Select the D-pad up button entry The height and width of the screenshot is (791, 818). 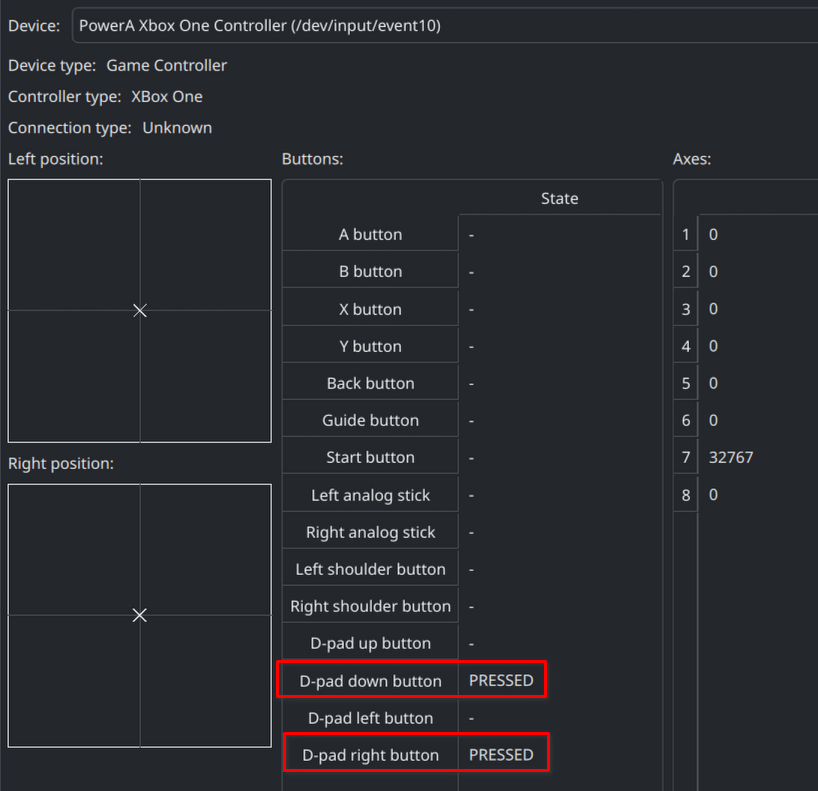[370, 642]
